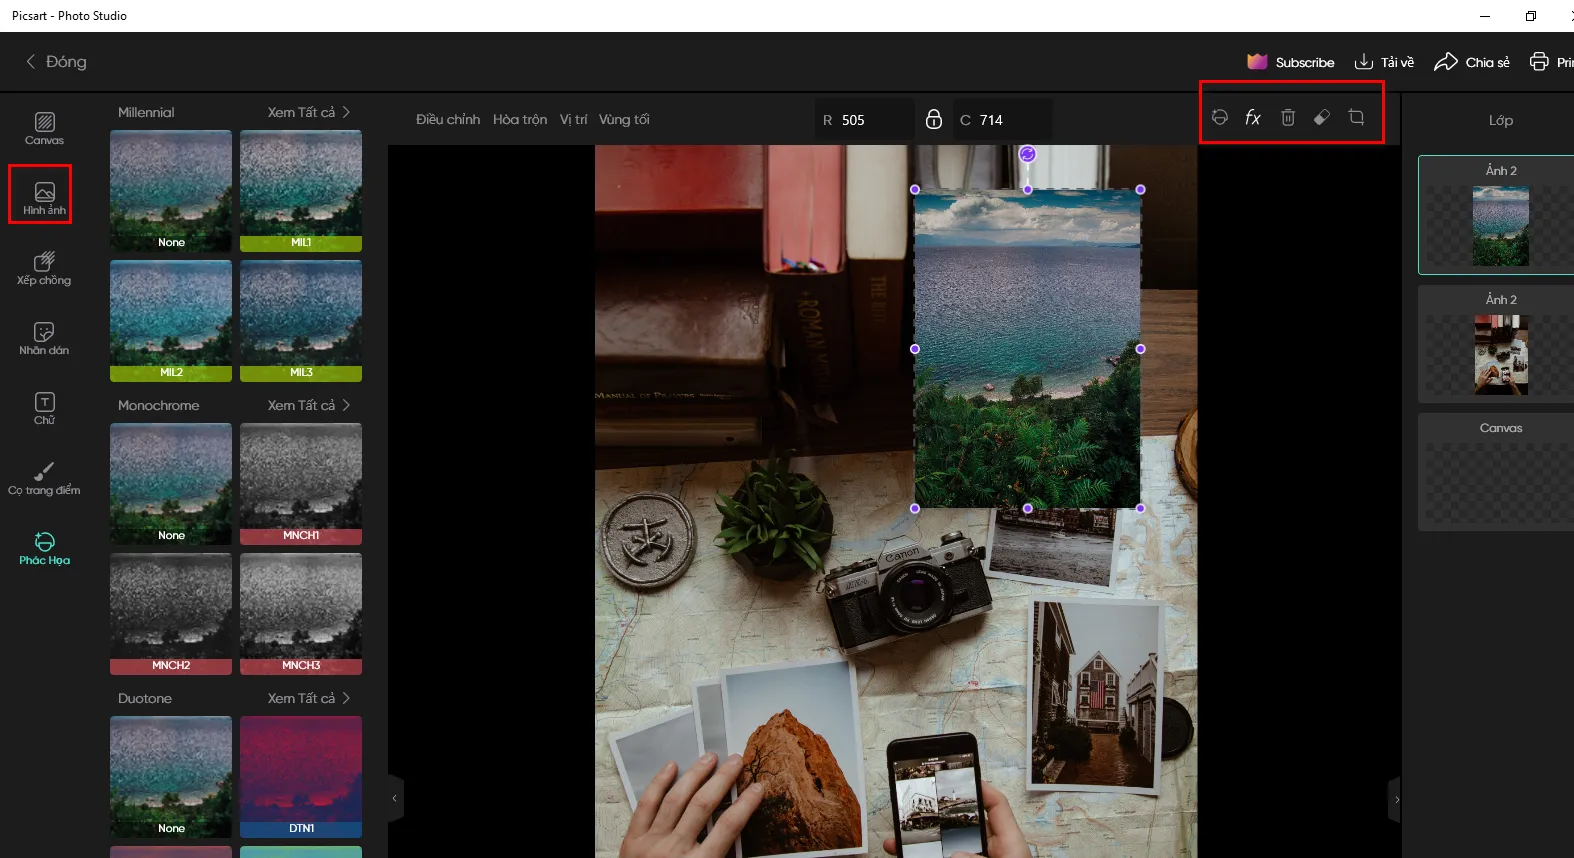This screenshot has width=1574, height=858.
Task: Click the left-middle resize handle of image
Action: [915, 349]
